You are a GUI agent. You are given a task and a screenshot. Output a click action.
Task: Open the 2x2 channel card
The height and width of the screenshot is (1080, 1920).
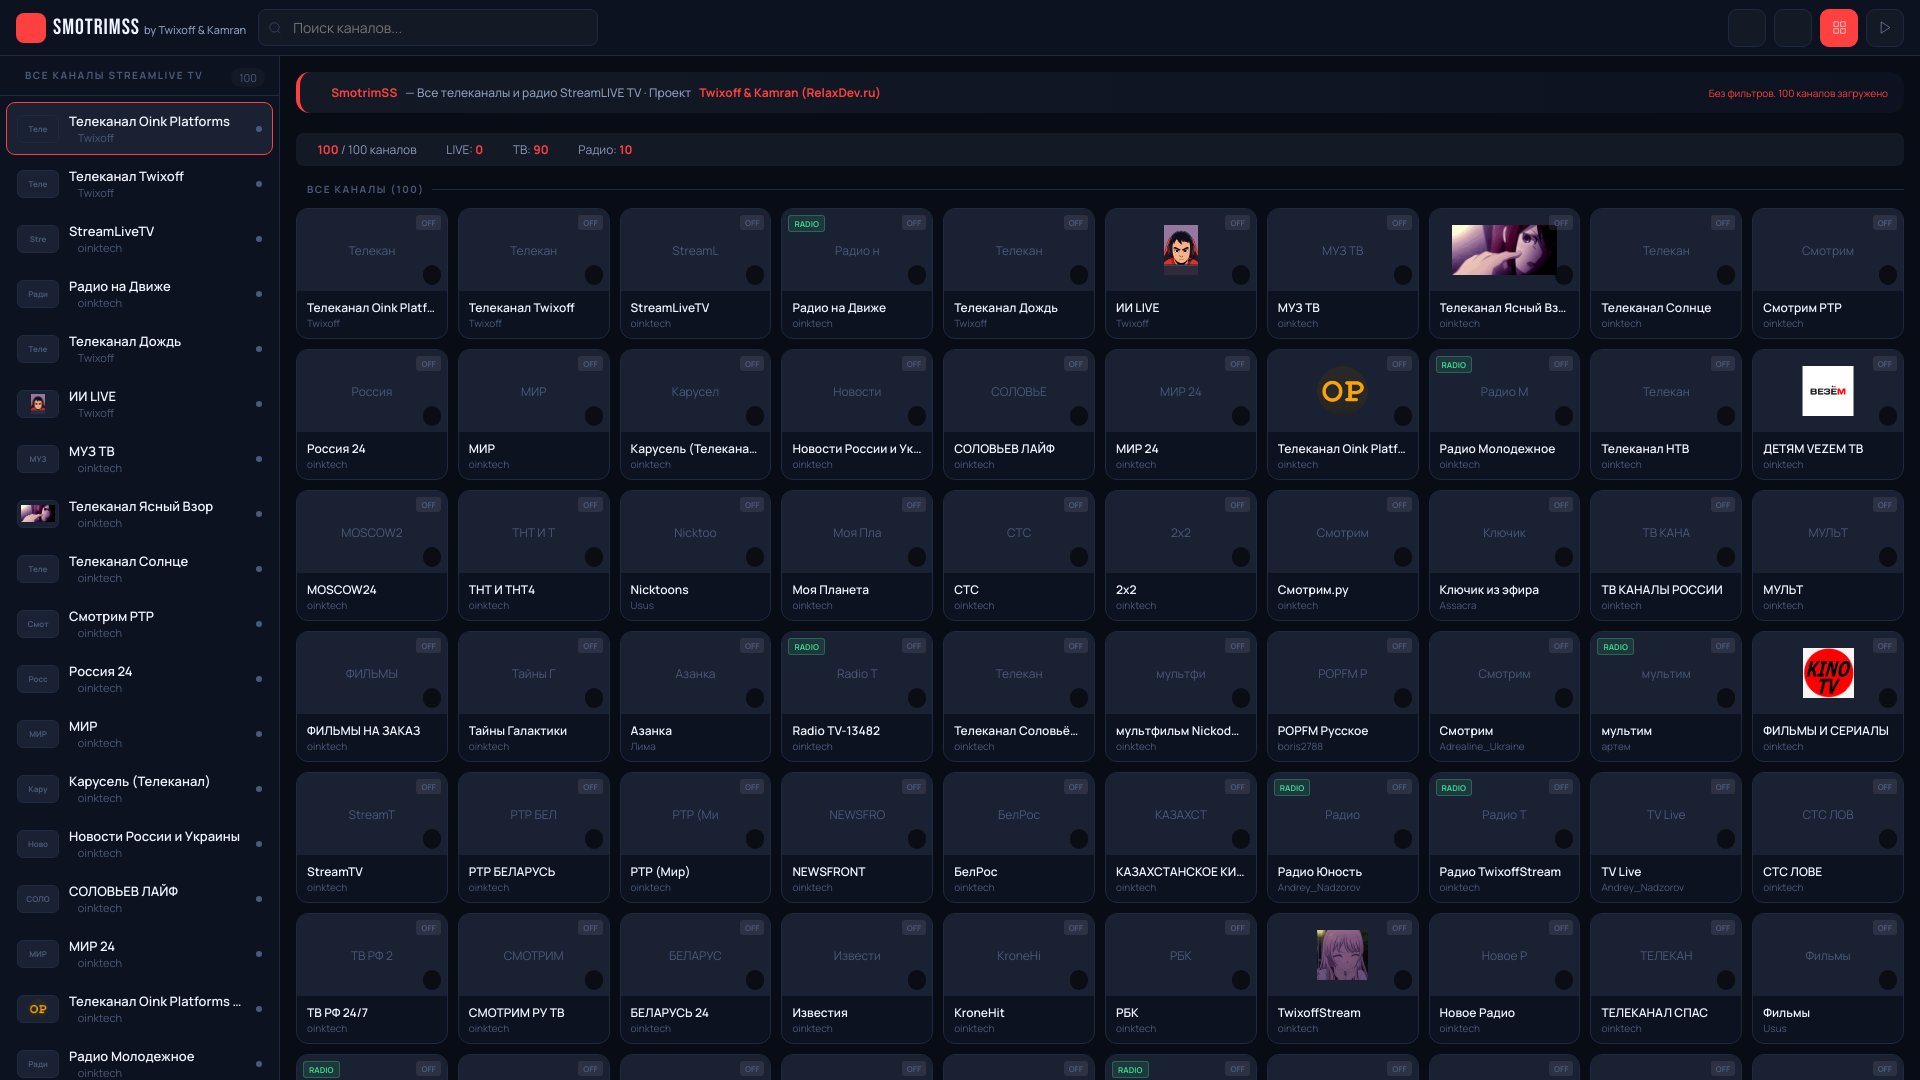coord(1181,555)
